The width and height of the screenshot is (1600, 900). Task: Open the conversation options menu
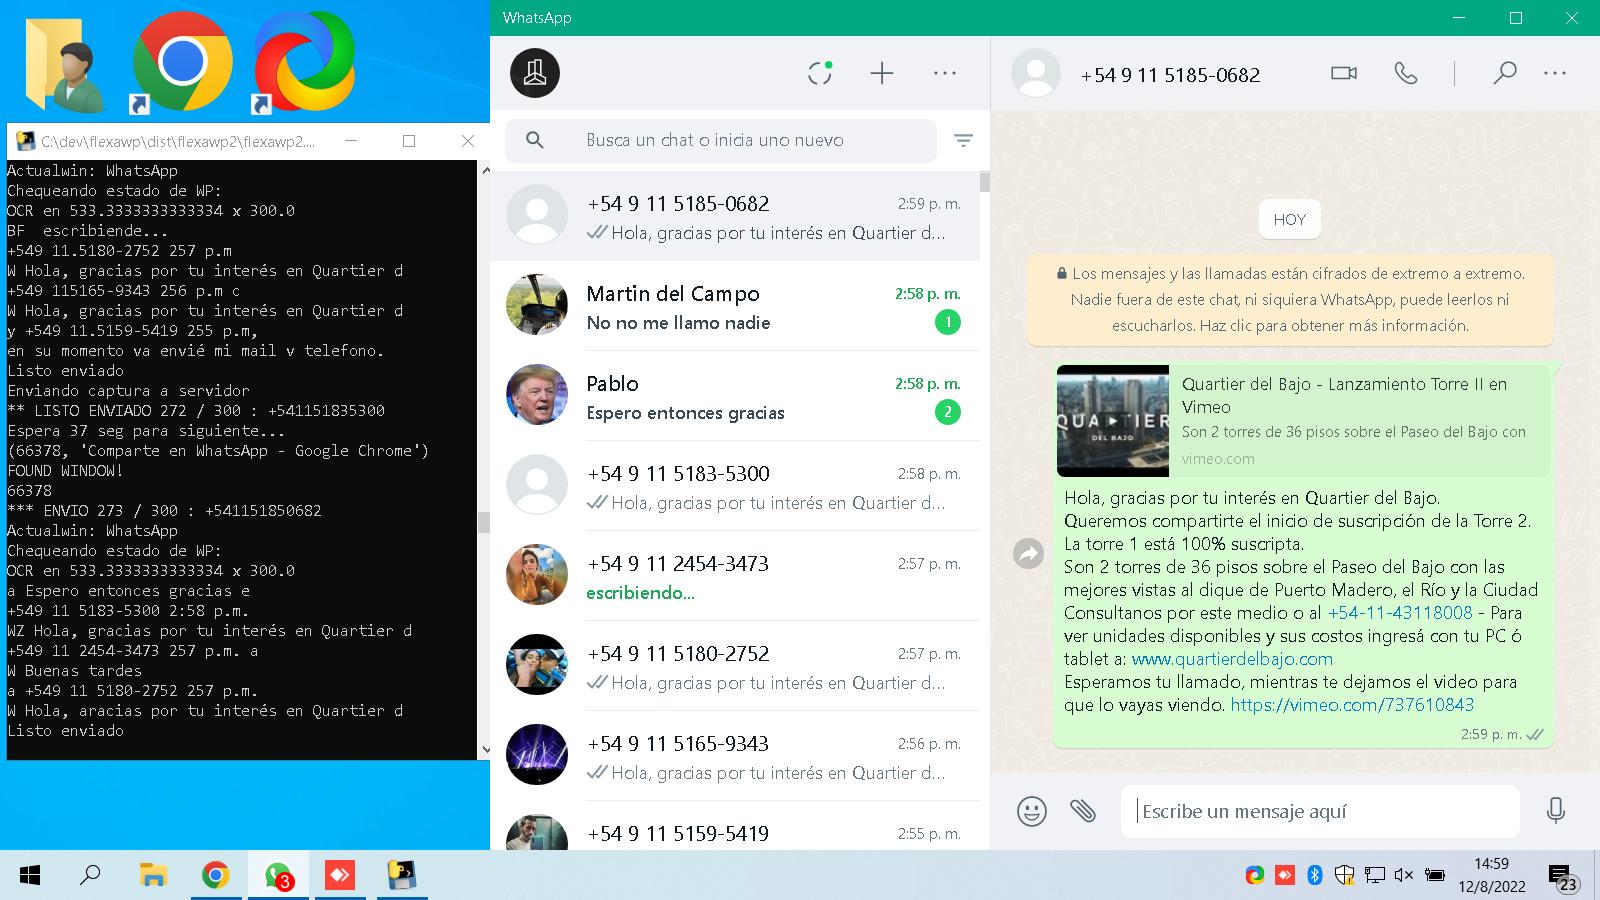(1555, 73)
